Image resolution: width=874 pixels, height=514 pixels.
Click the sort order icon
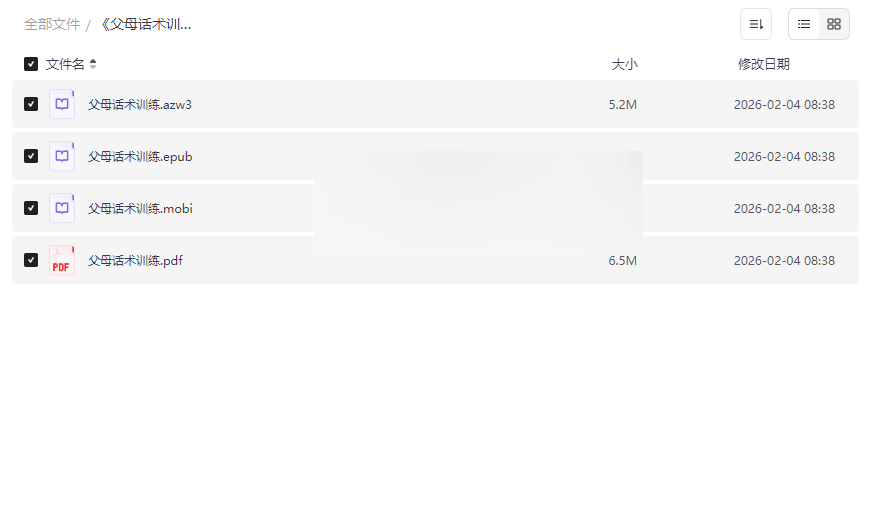pyautogui.click(x=756, y=24)
